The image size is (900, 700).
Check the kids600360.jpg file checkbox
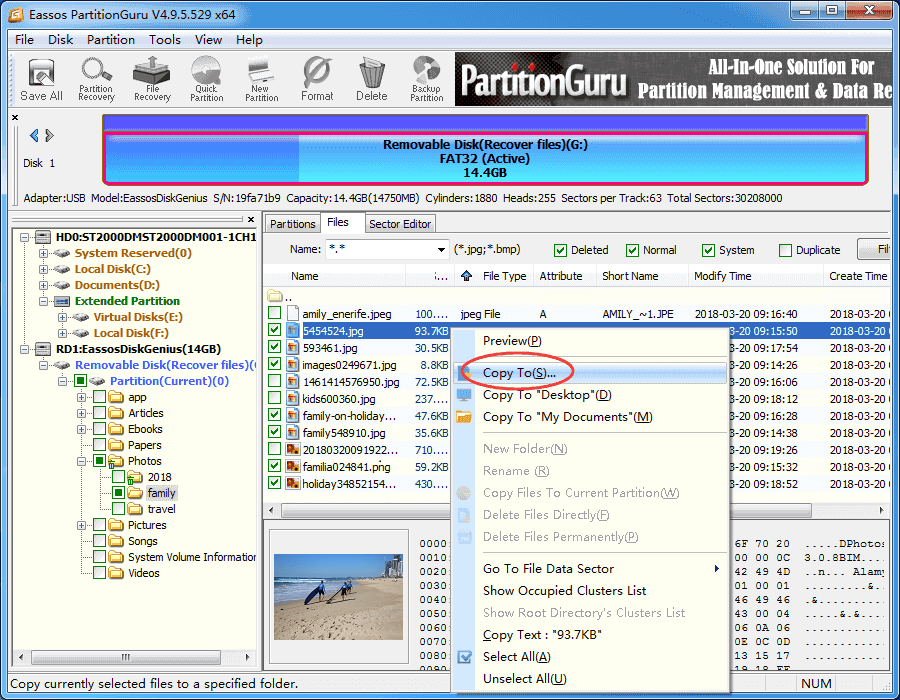click(274, 398)
